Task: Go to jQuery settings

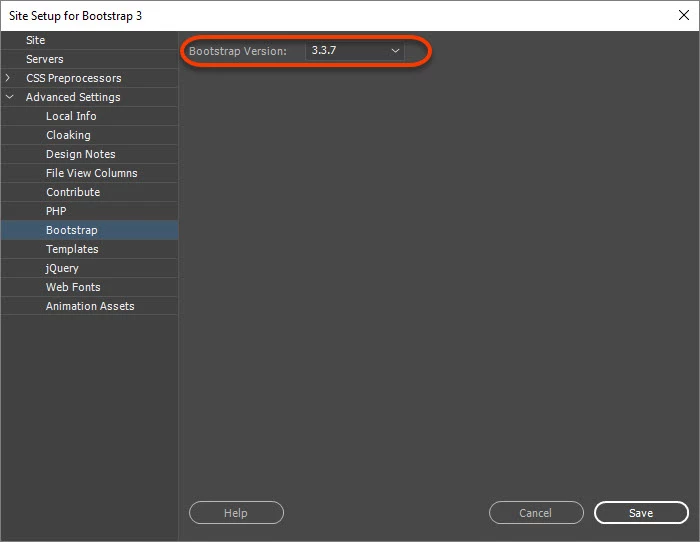Action: pos(89,268)
